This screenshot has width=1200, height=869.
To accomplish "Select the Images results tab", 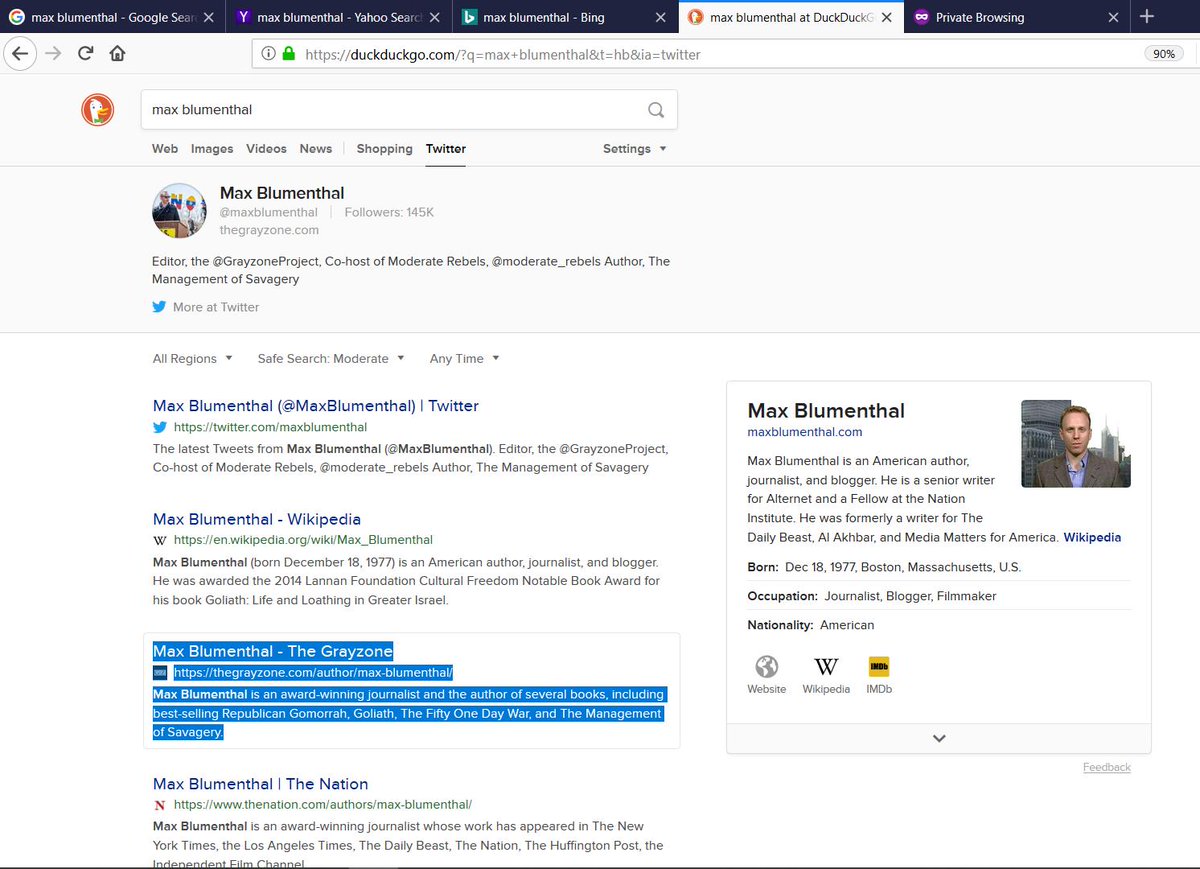I will click(212, 149).
